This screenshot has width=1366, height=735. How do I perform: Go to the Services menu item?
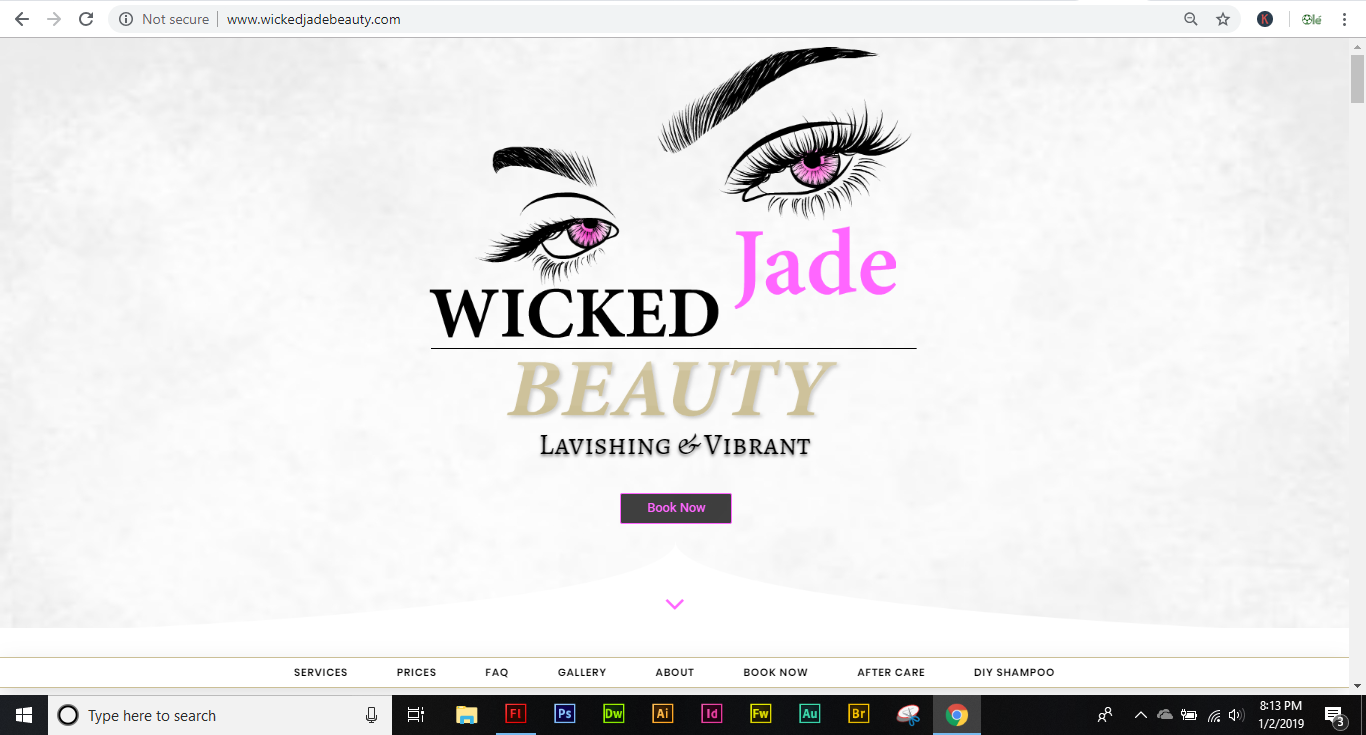pos(320,673)
